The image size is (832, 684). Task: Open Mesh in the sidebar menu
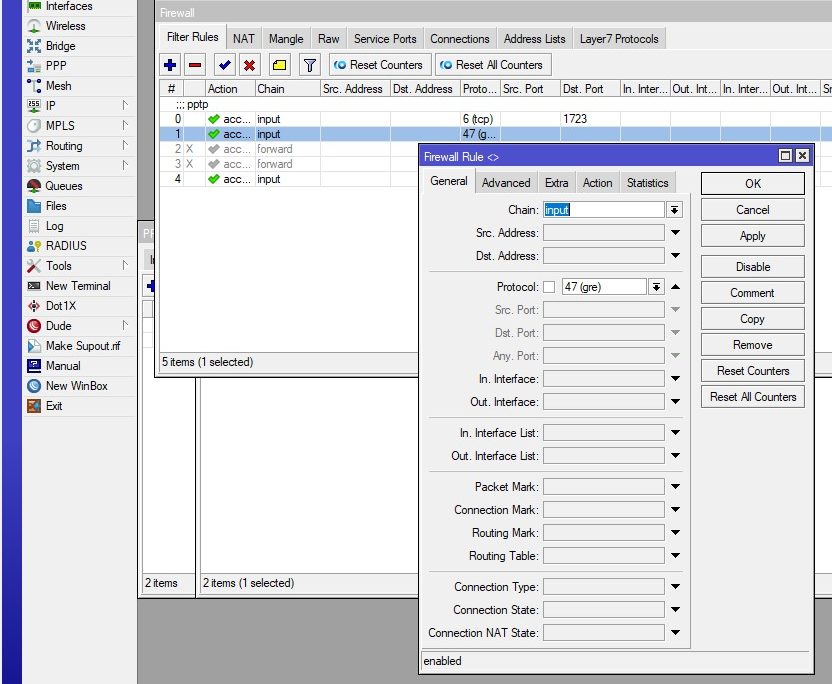point(58,86)
